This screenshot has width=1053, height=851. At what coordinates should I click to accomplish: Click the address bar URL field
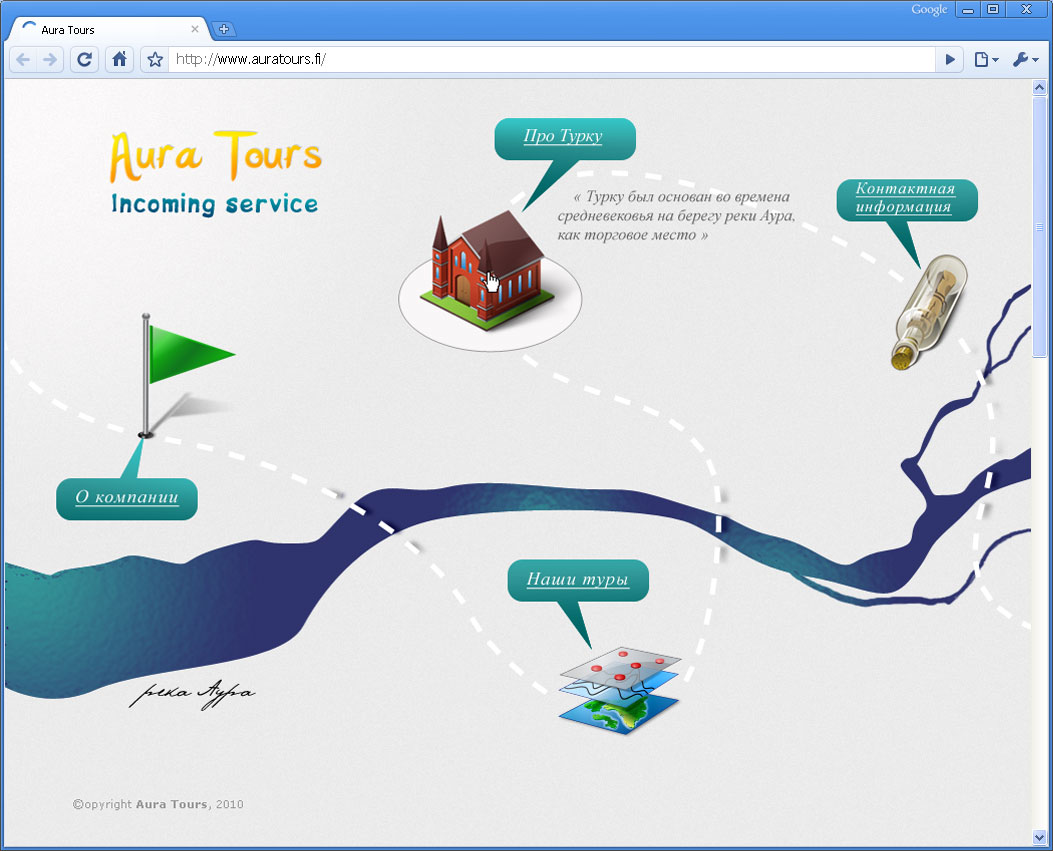552,60
